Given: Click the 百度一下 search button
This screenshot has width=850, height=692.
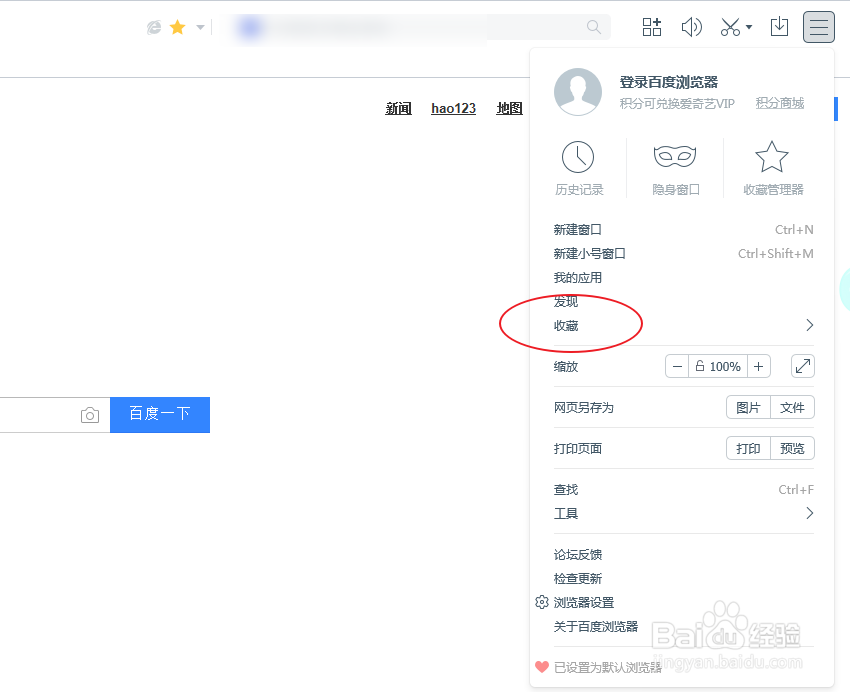Looking at the screenshot, I should tap(160, 415).
